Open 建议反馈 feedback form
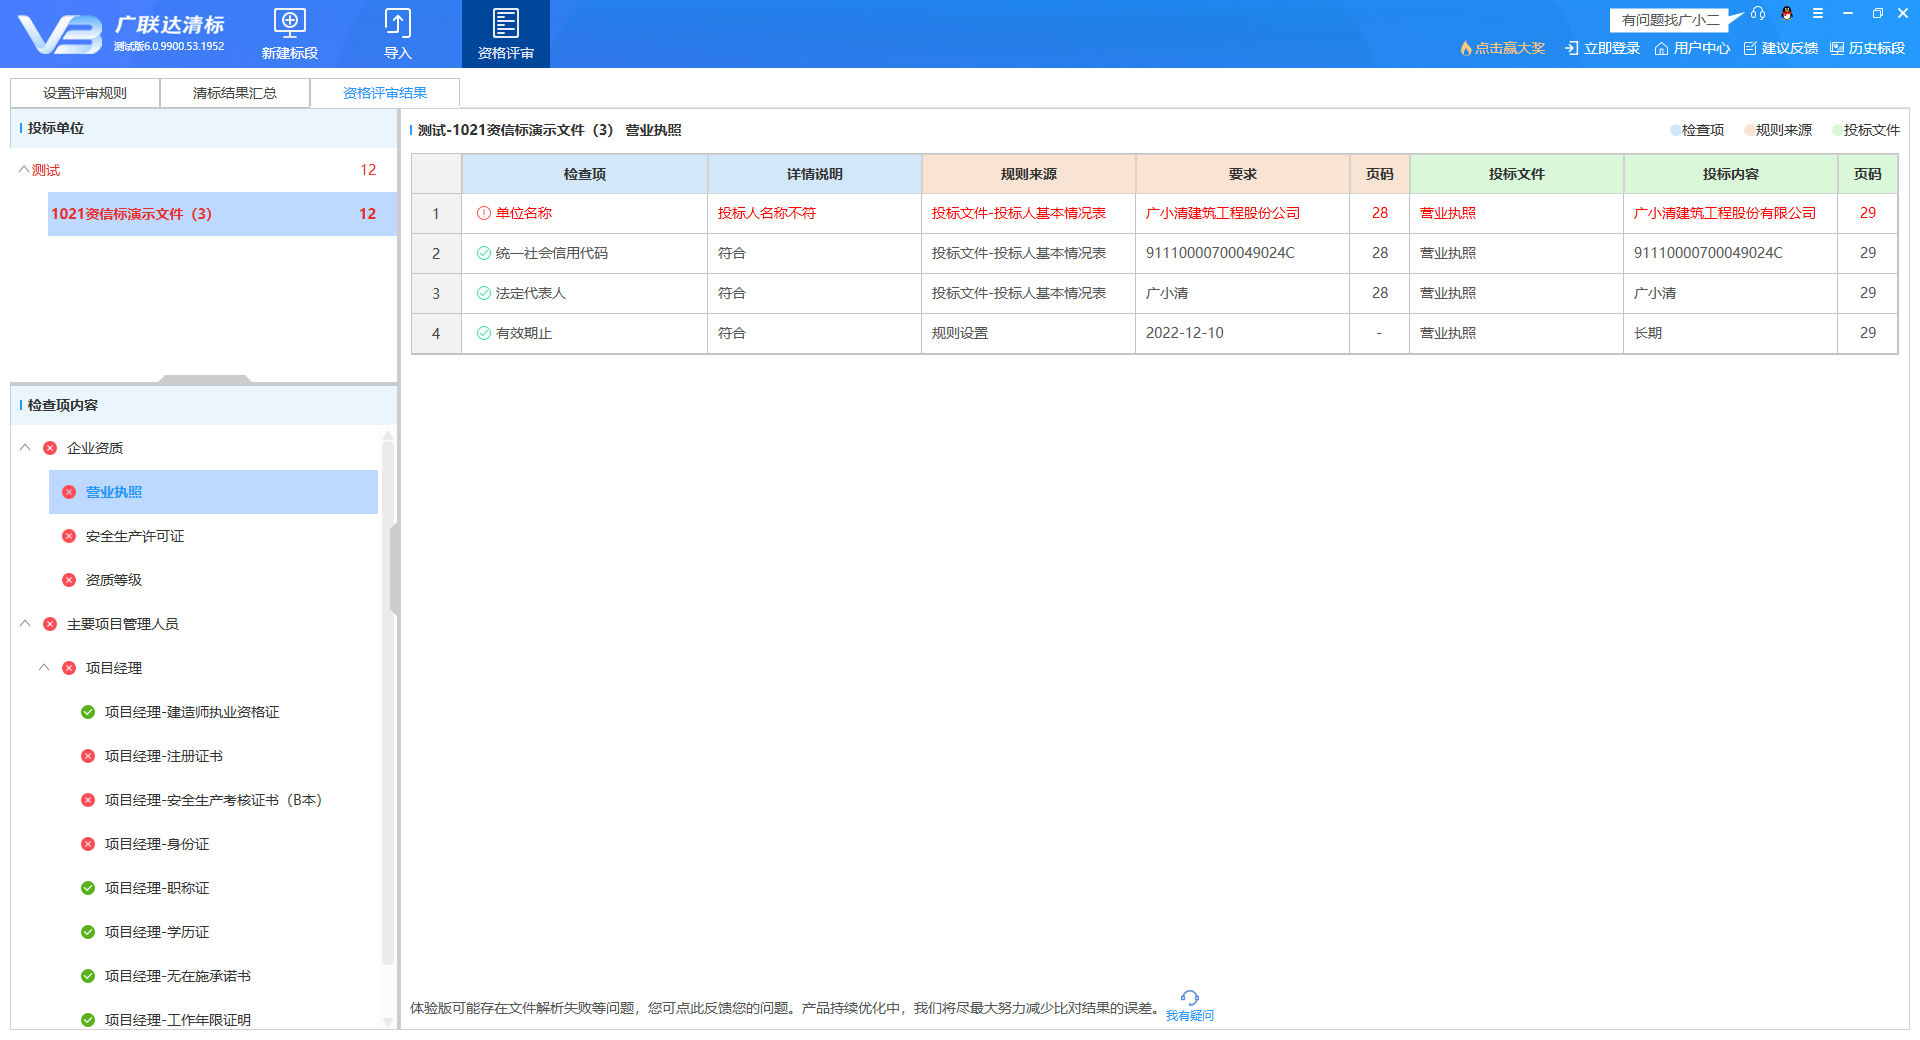The image size is (1920, 1040). (x=1780, y=48)
